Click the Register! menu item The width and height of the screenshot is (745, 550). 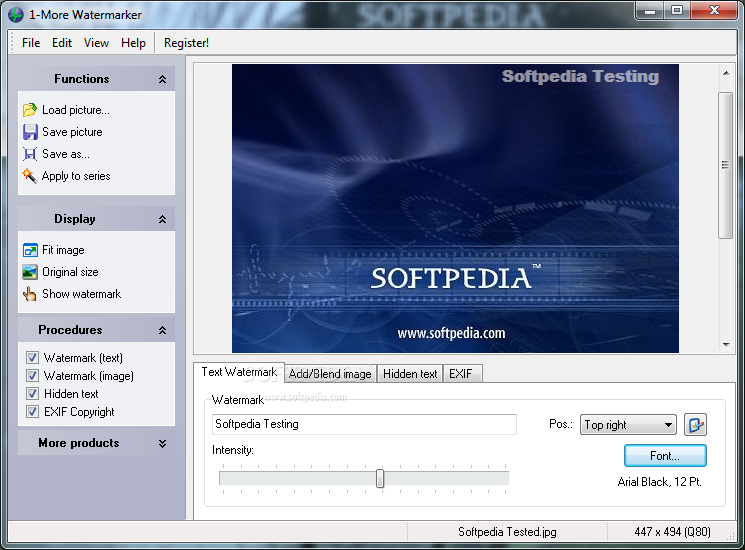click(186, 43)
